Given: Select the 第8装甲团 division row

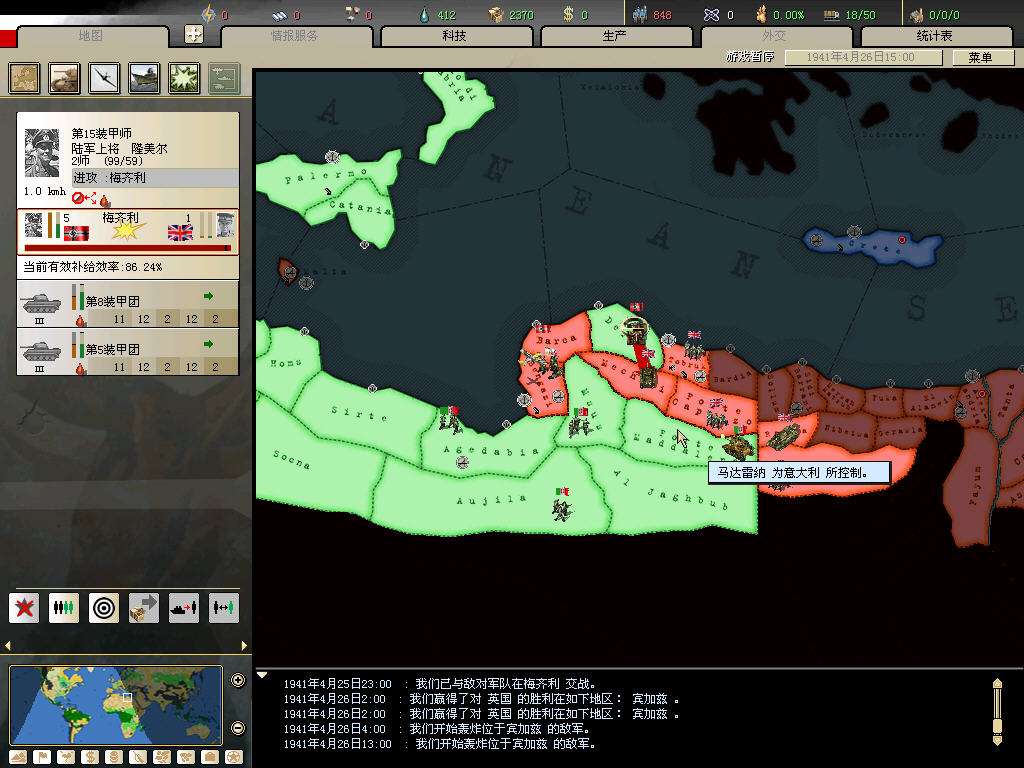Looking at the screenshot, I should 127,304.
